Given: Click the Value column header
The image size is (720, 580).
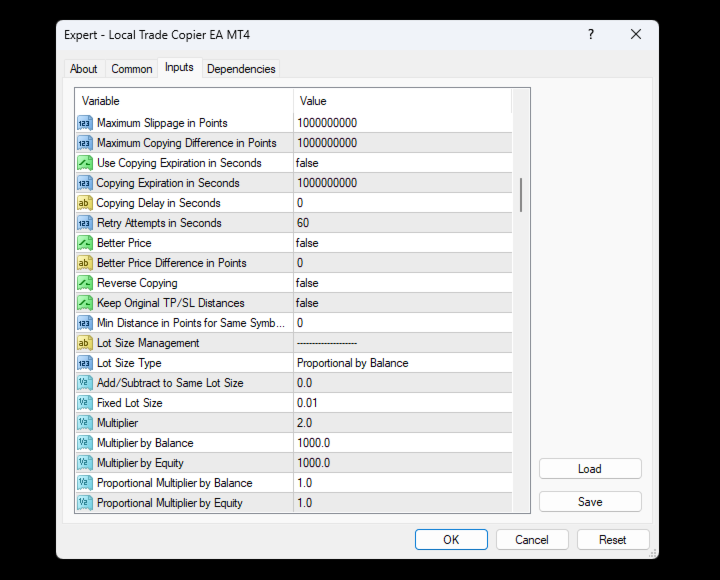Looking at the screenshot, I should pos(402,101).
